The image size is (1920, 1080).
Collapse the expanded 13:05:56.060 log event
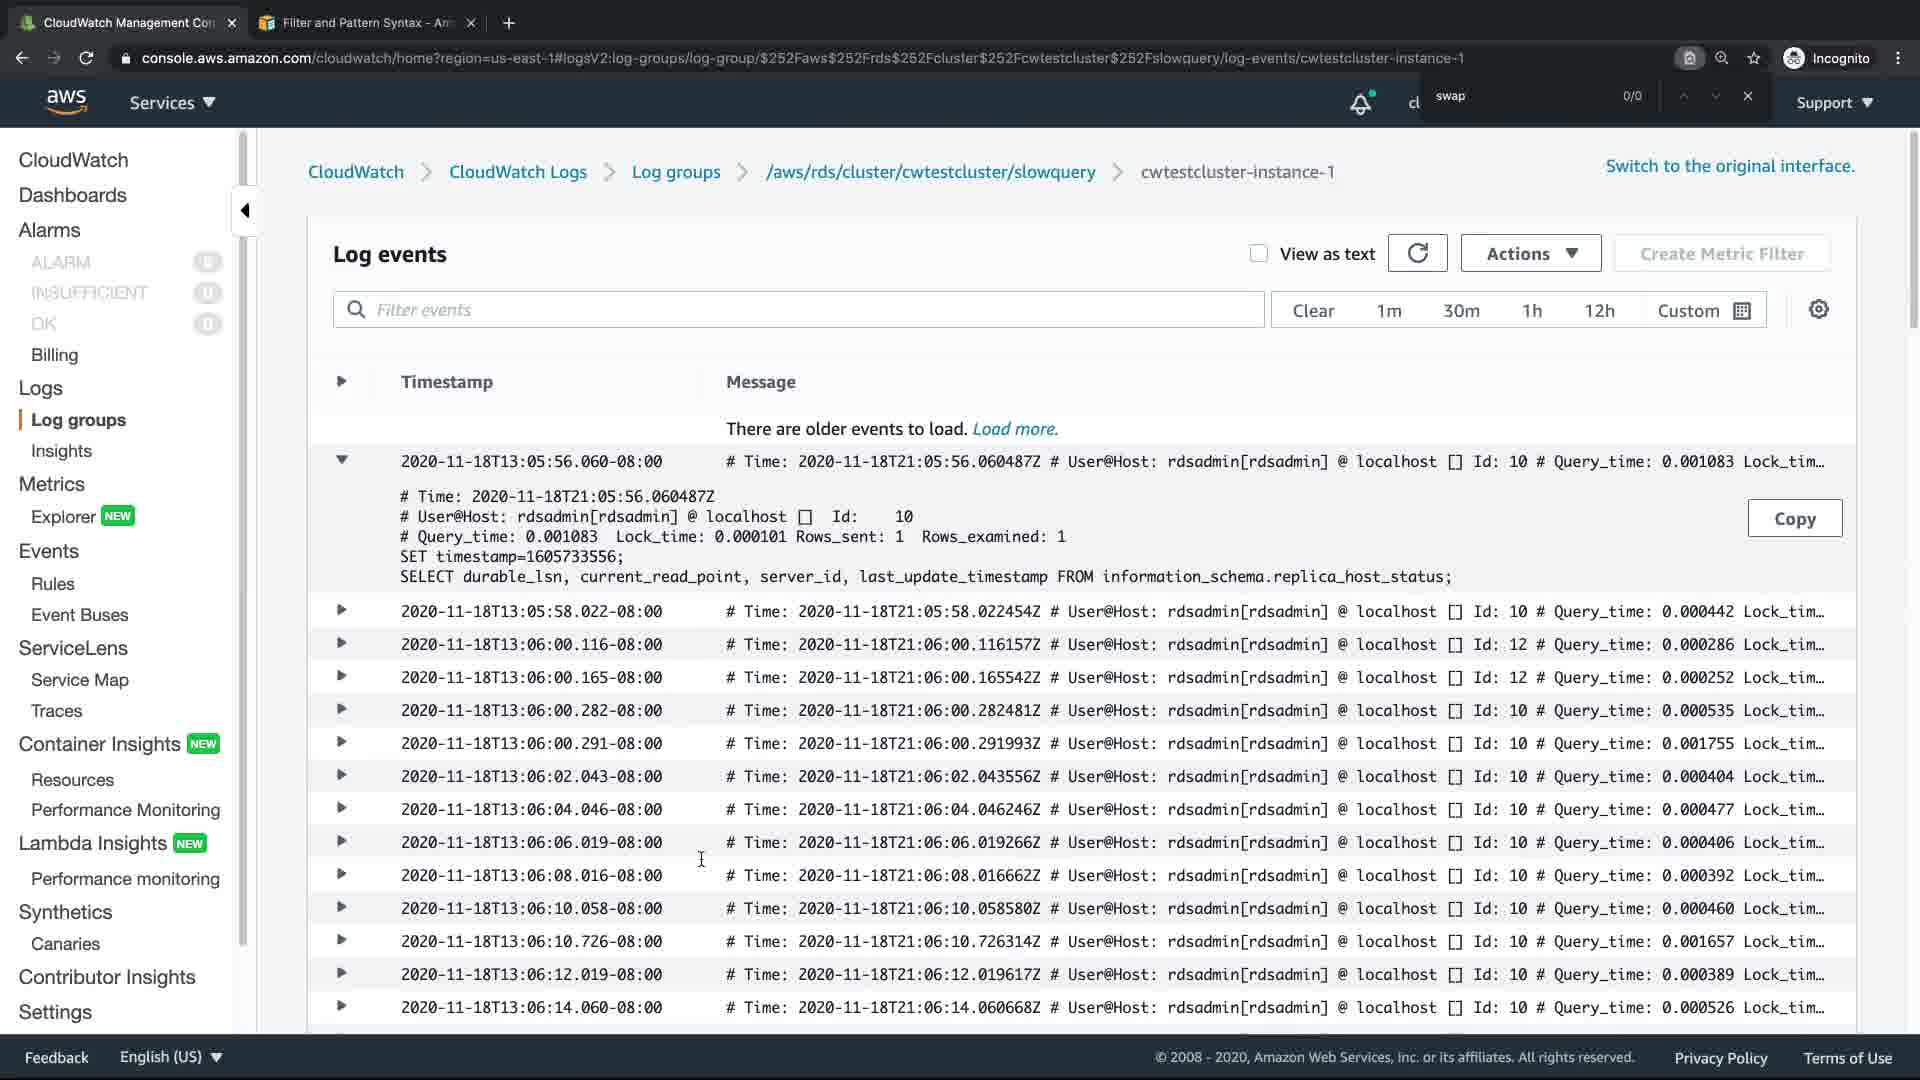[x=342, y=460]
